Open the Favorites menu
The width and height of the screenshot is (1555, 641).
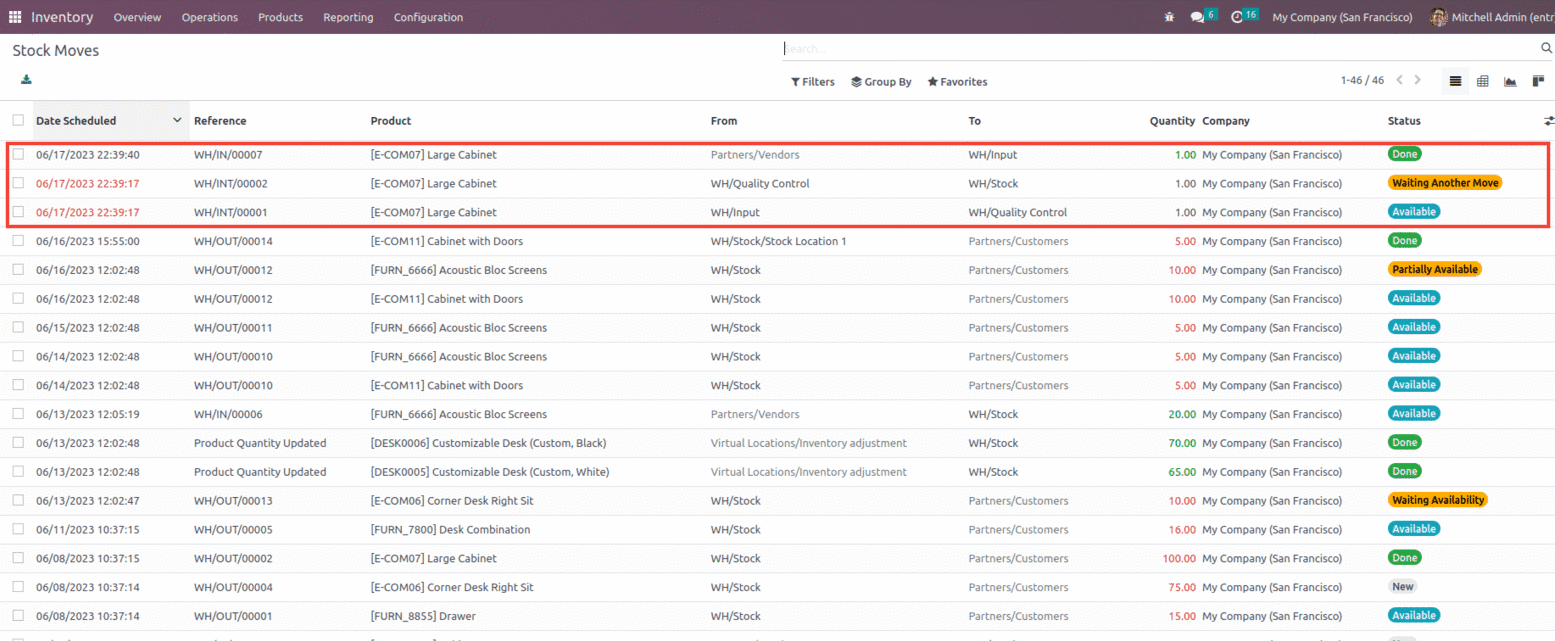(956, 81)
